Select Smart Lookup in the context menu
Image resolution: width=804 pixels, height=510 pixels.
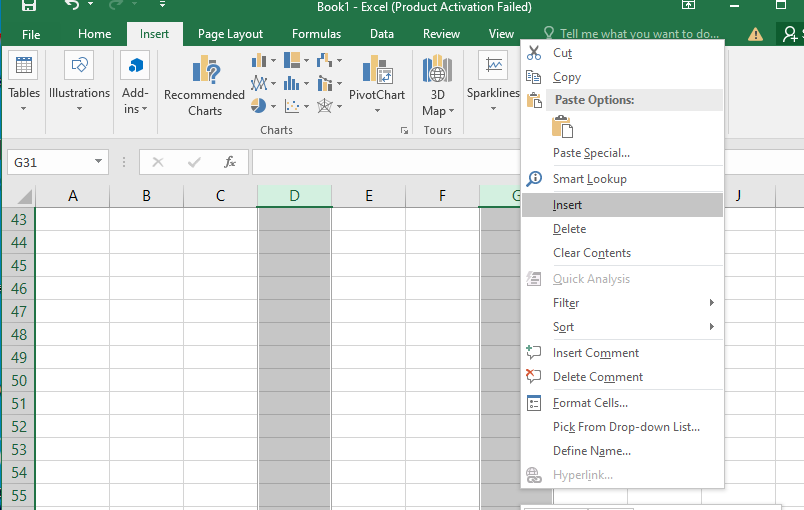(622, 179)
